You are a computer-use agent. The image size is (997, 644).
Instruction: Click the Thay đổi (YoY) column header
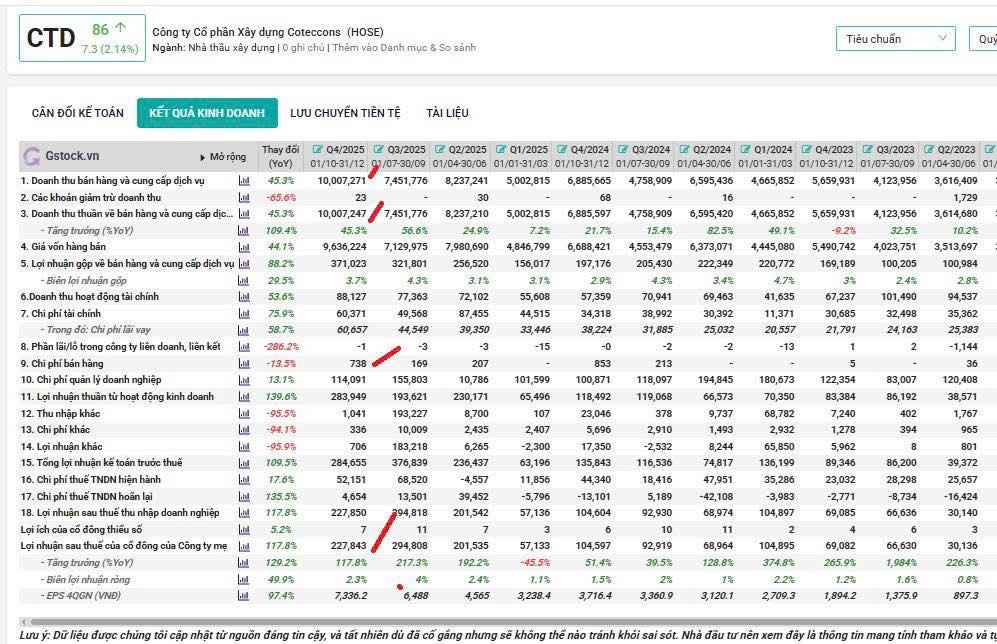[x=280, y=156]
